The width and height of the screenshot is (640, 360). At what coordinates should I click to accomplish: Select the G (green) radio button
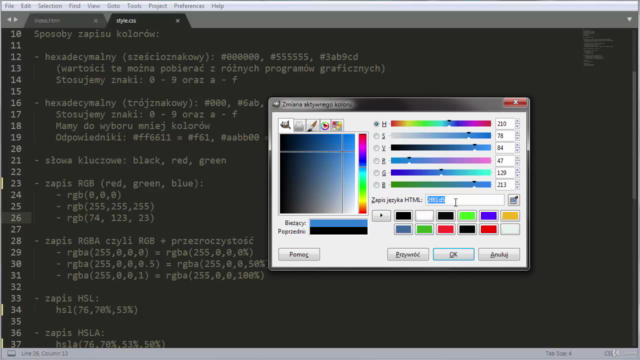pos(376,173)
